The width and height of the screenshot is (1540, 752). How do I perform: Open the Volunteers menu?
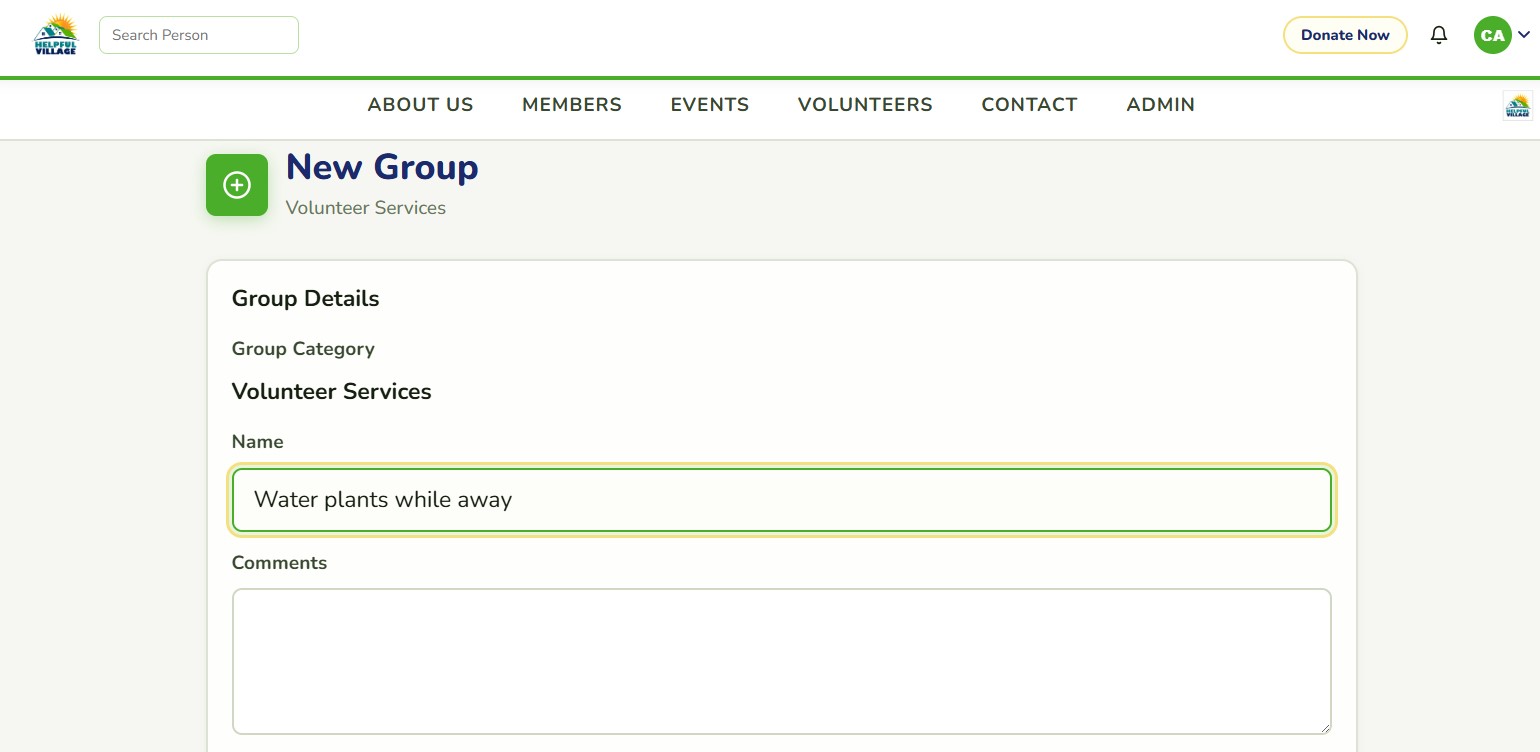click(x=865, y=105)
